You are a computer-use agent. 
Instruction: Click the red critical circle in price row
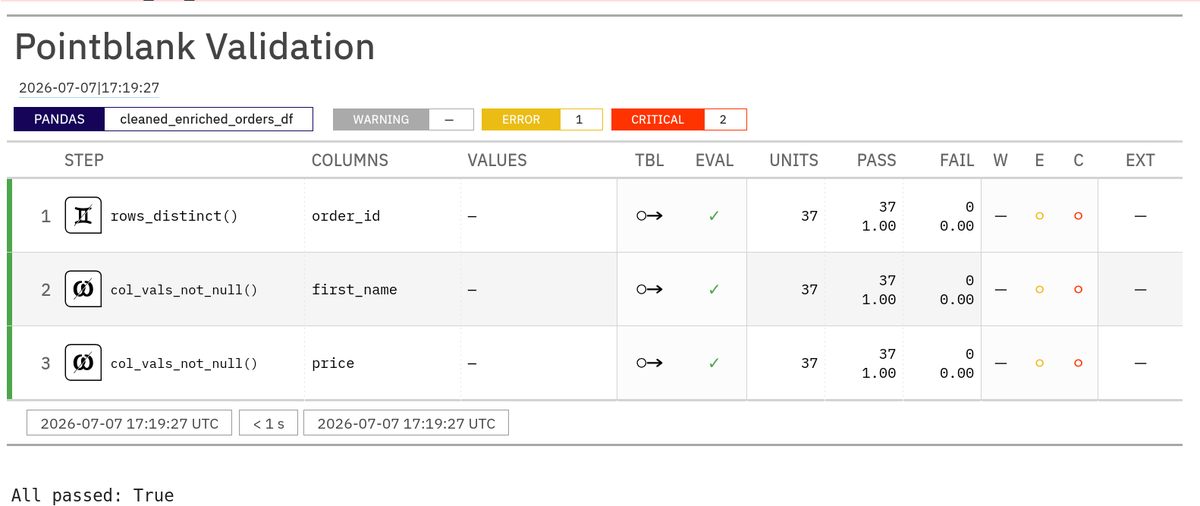[x=1078, y=364]
